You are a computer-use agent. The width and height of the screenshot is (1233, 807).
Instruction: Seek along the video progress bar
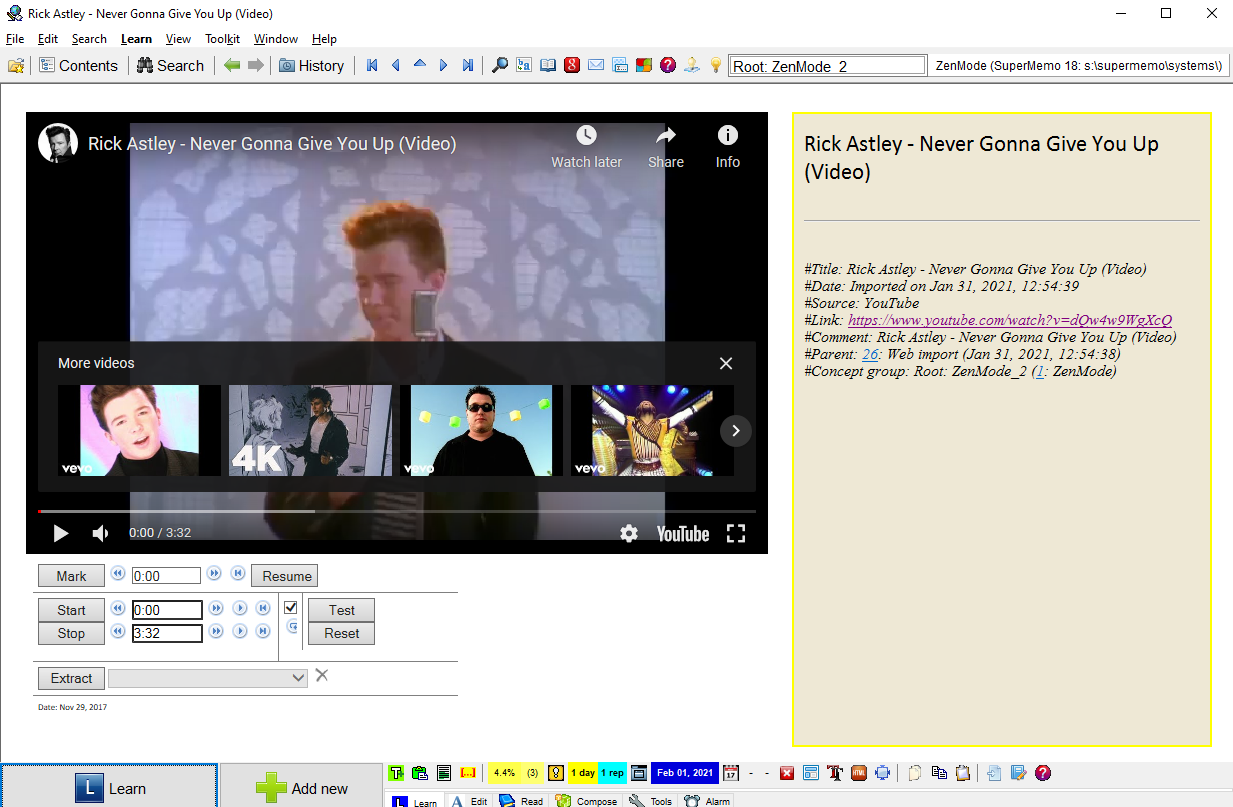397,511
